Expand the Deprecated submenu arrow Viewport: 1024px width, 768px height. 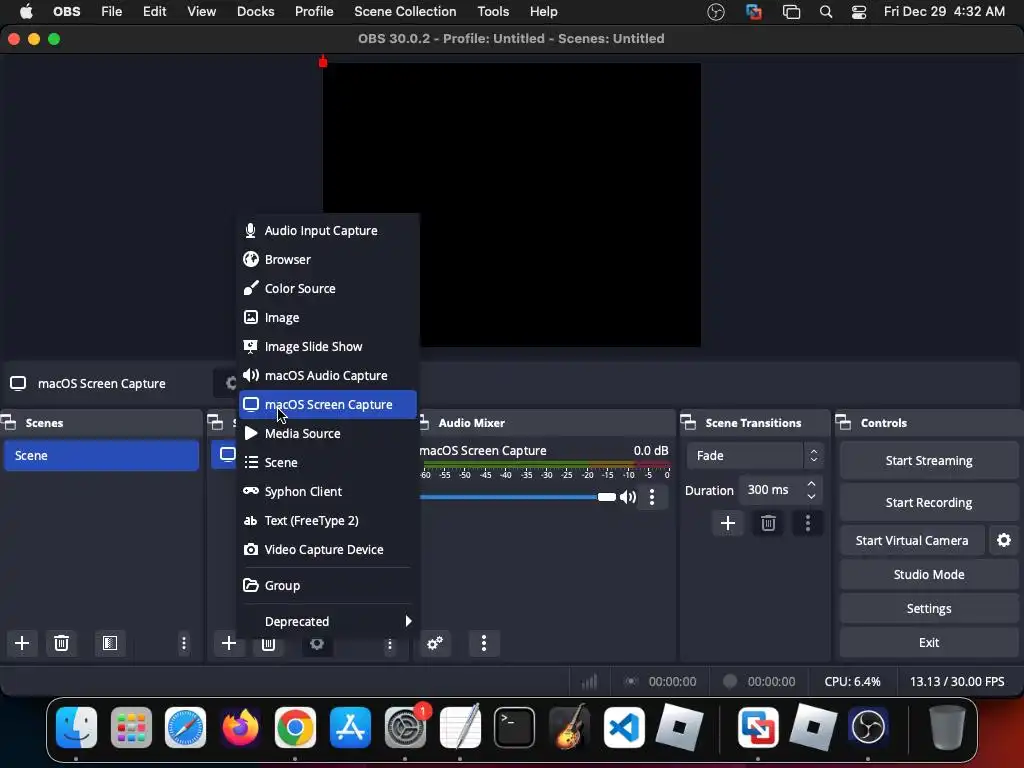(x=408, y=621)
